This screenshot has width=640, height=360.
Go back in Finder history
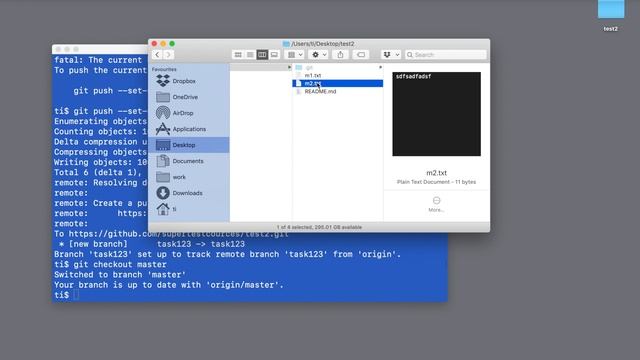pyautogui.click(x=157, y=55)
